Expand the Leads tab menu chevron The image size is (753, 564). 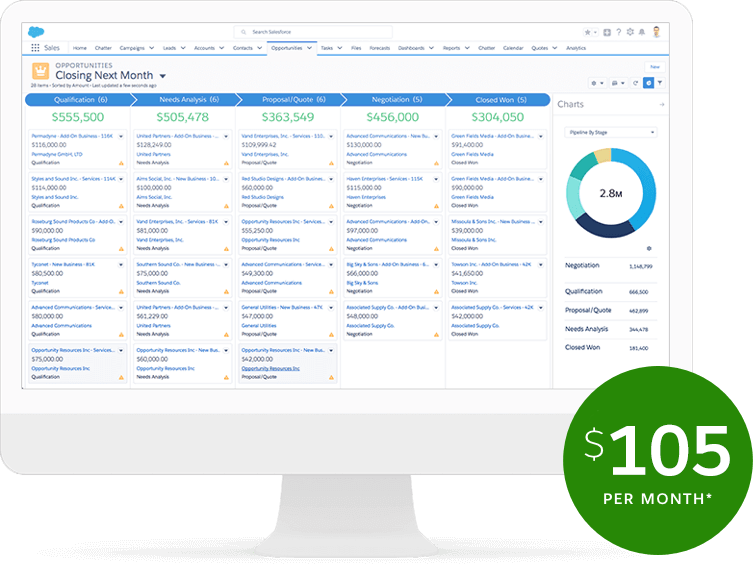pyautogui.click(x=183, y=48)
